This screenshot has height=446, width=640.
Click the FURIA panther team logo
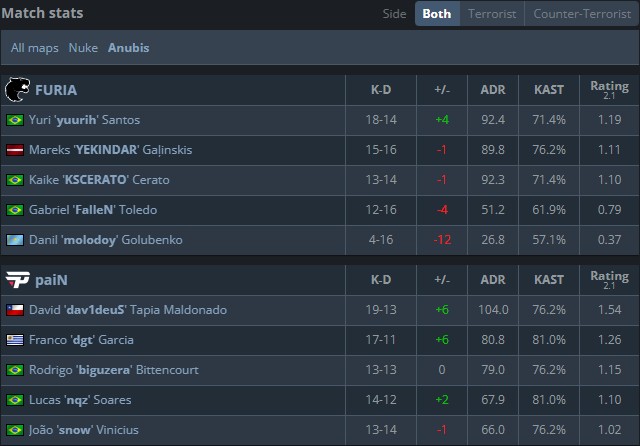click(17, 90)
